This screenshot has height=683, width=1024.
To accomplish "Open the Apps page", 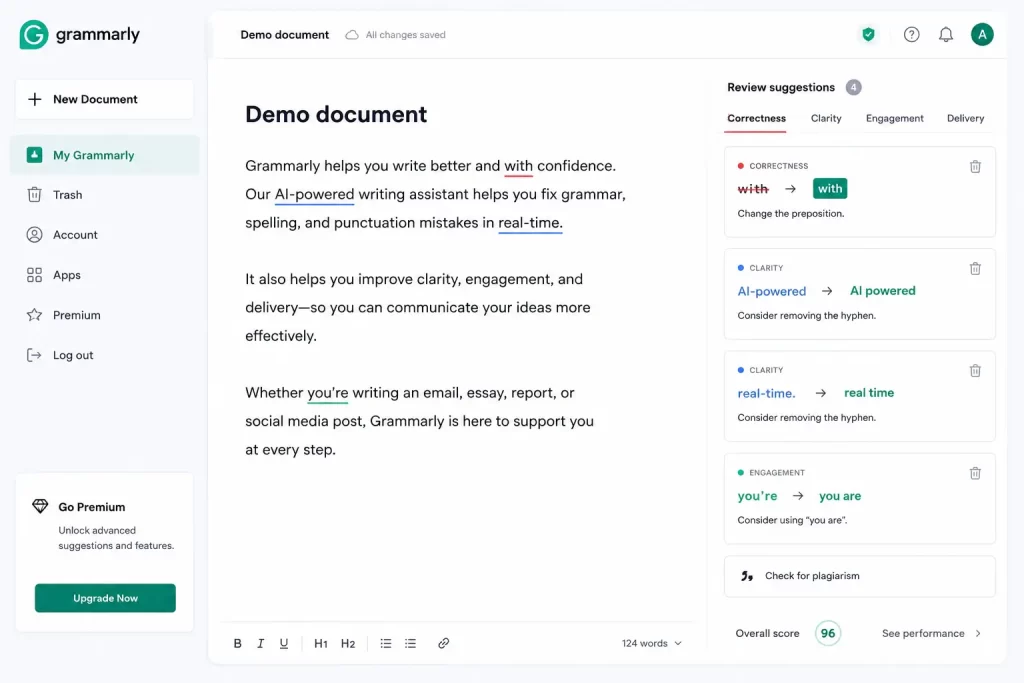I will point(67,275).
